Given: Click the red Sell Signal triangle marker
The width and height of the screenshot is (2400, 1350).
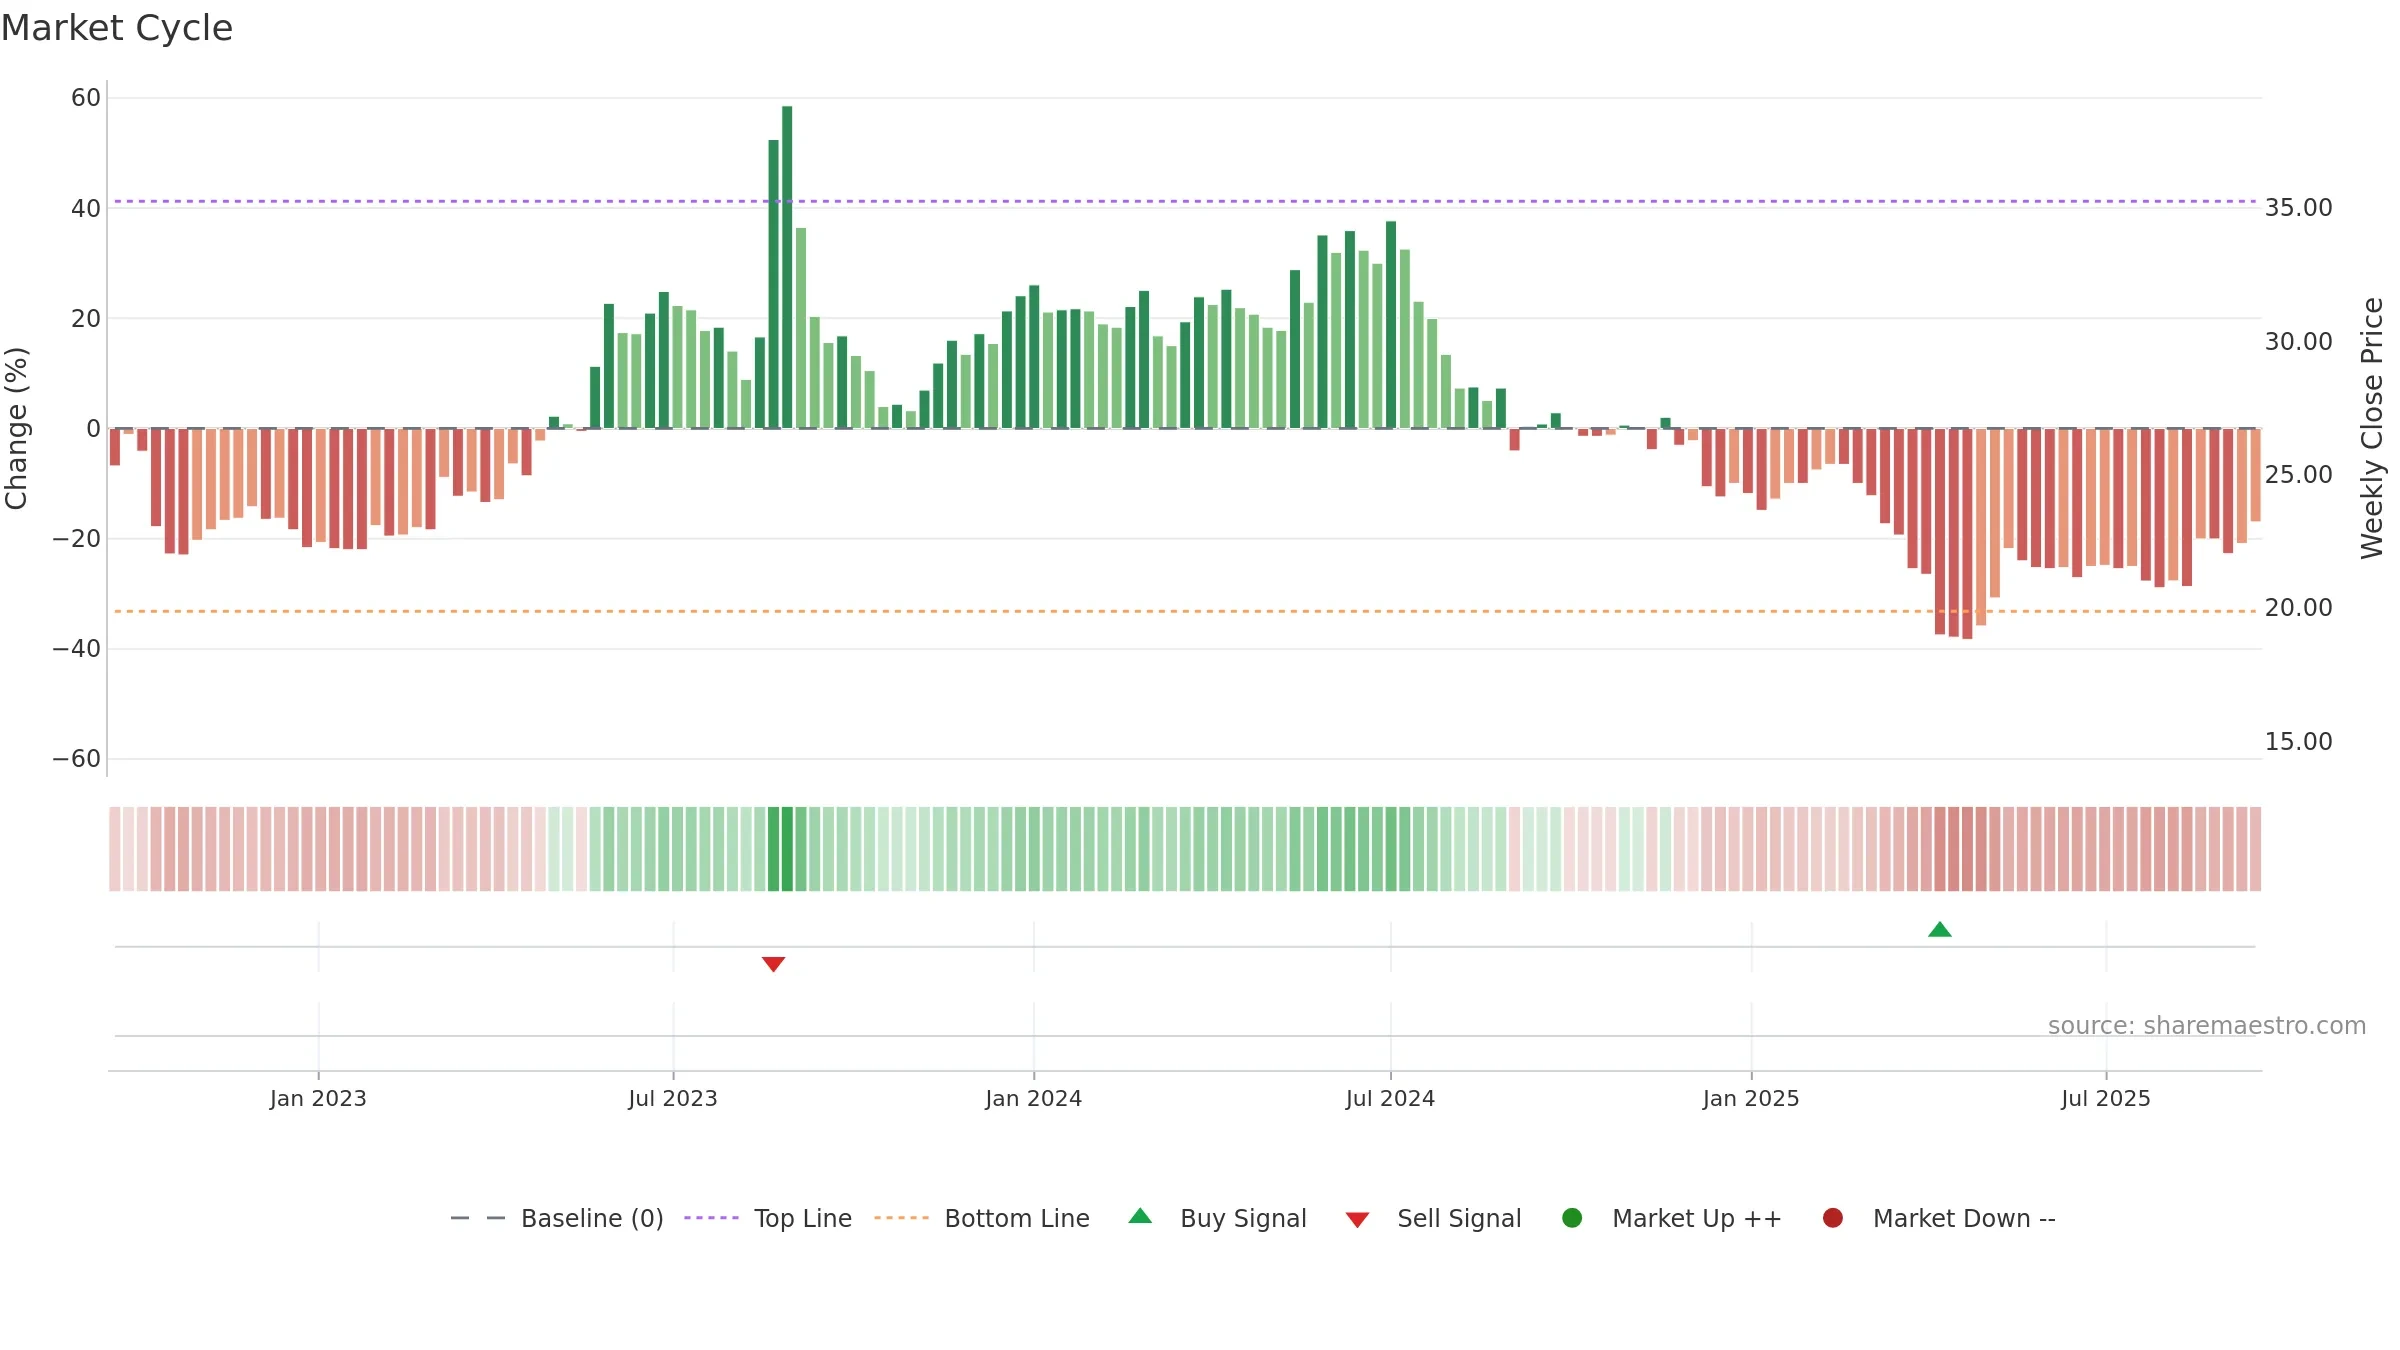Looking at the screenshot, I should click(x=773, y=964).
